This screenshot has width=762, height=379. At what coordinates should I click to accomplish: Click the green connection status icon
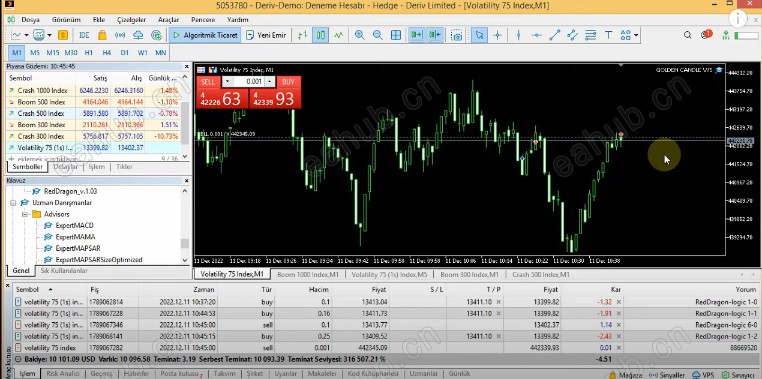click(726, 35)
